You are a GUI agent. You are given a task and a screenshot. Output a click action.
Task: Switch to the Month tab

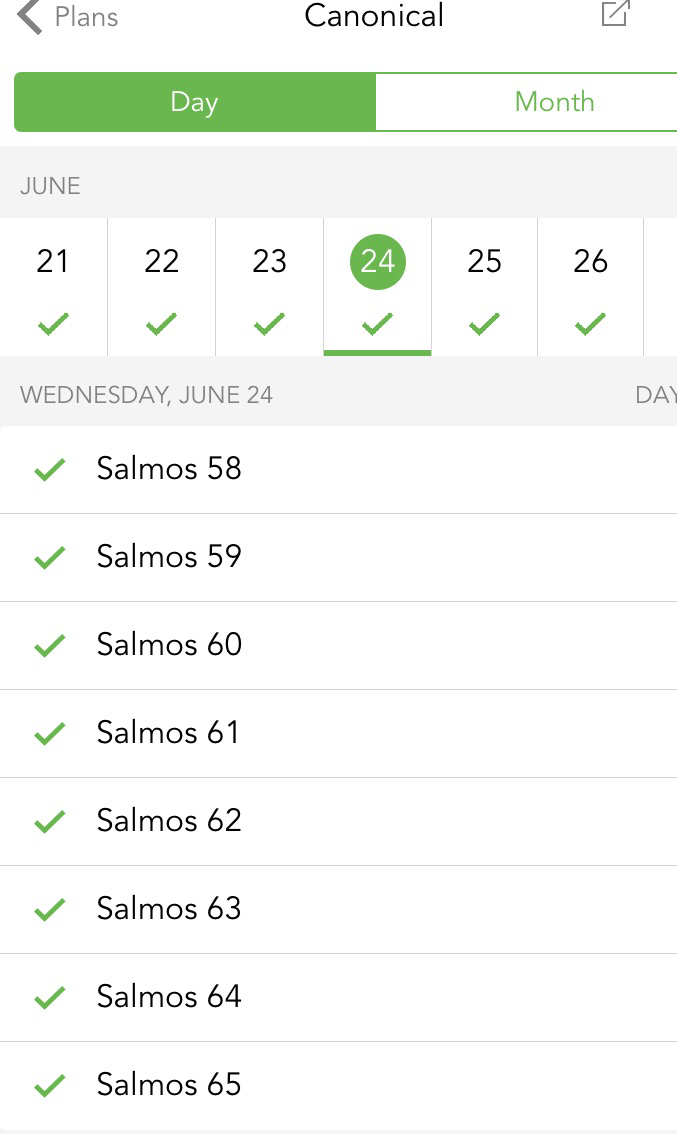pyautogui.click(x=554, y=102)
